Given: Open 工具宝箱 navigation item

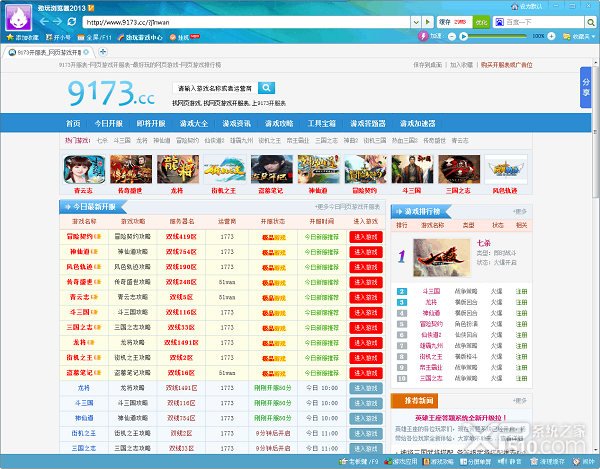Looking at the screenshot, I should pos(322,123).
